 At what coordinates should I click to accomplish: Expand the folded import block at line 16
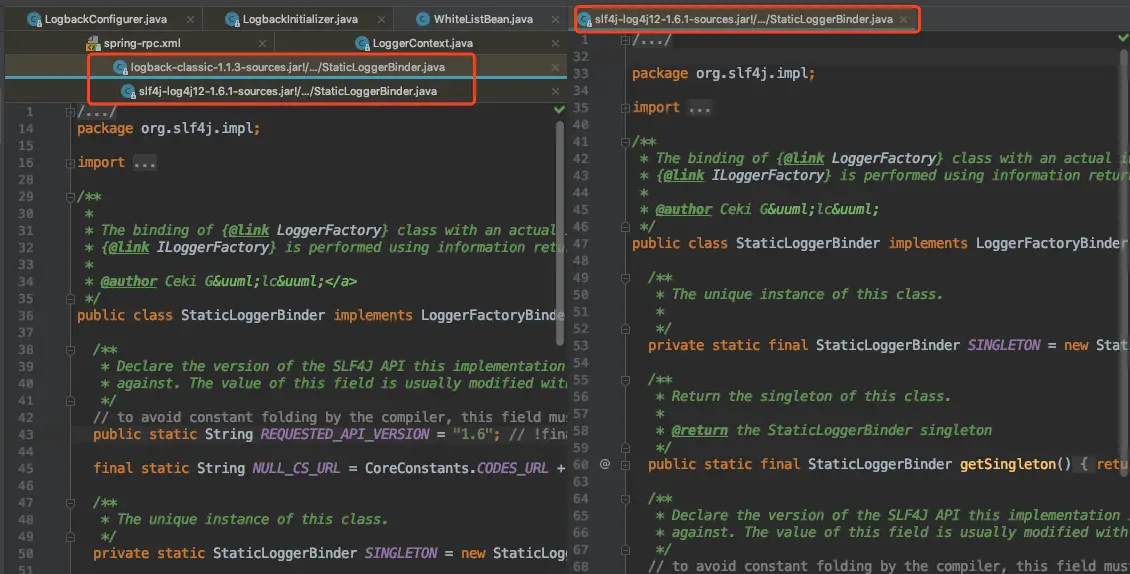70,163
